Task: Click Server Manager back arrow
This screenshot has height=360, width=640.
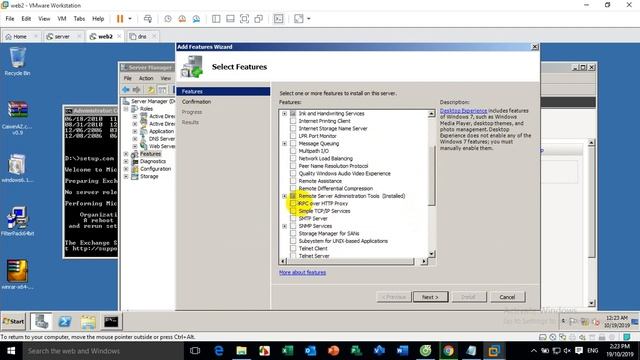Action: click(126, 89)
